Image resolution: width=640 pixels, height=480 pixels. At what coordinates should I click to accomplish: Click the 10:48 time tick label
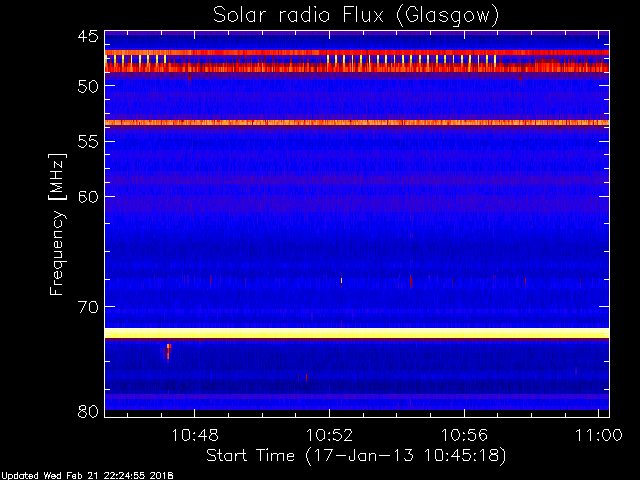pos(195,435)
